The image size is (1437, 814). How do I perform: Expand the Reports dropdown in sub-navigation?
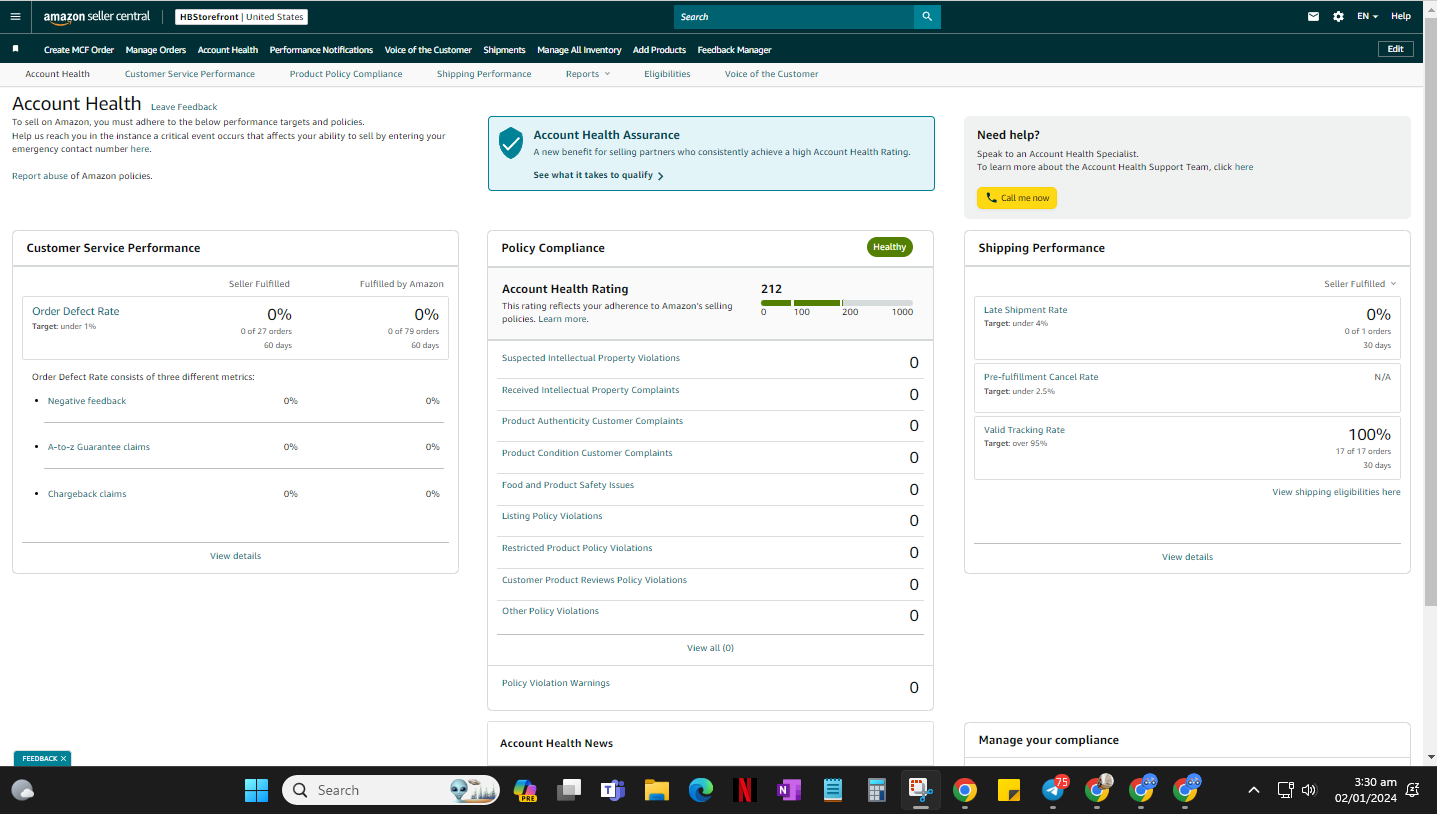pyautogui.click(x=587, y=74)
